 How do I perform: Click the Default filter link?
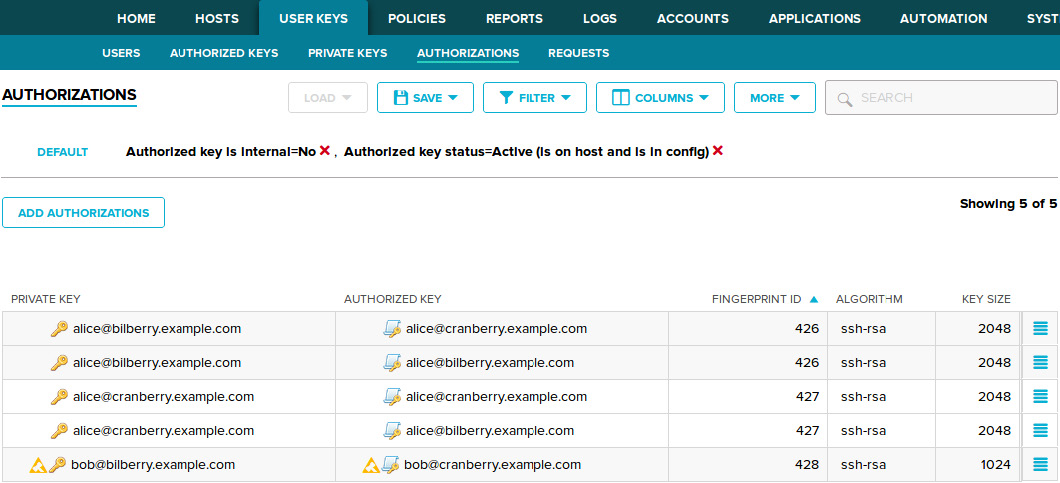[x=63, y=152]
